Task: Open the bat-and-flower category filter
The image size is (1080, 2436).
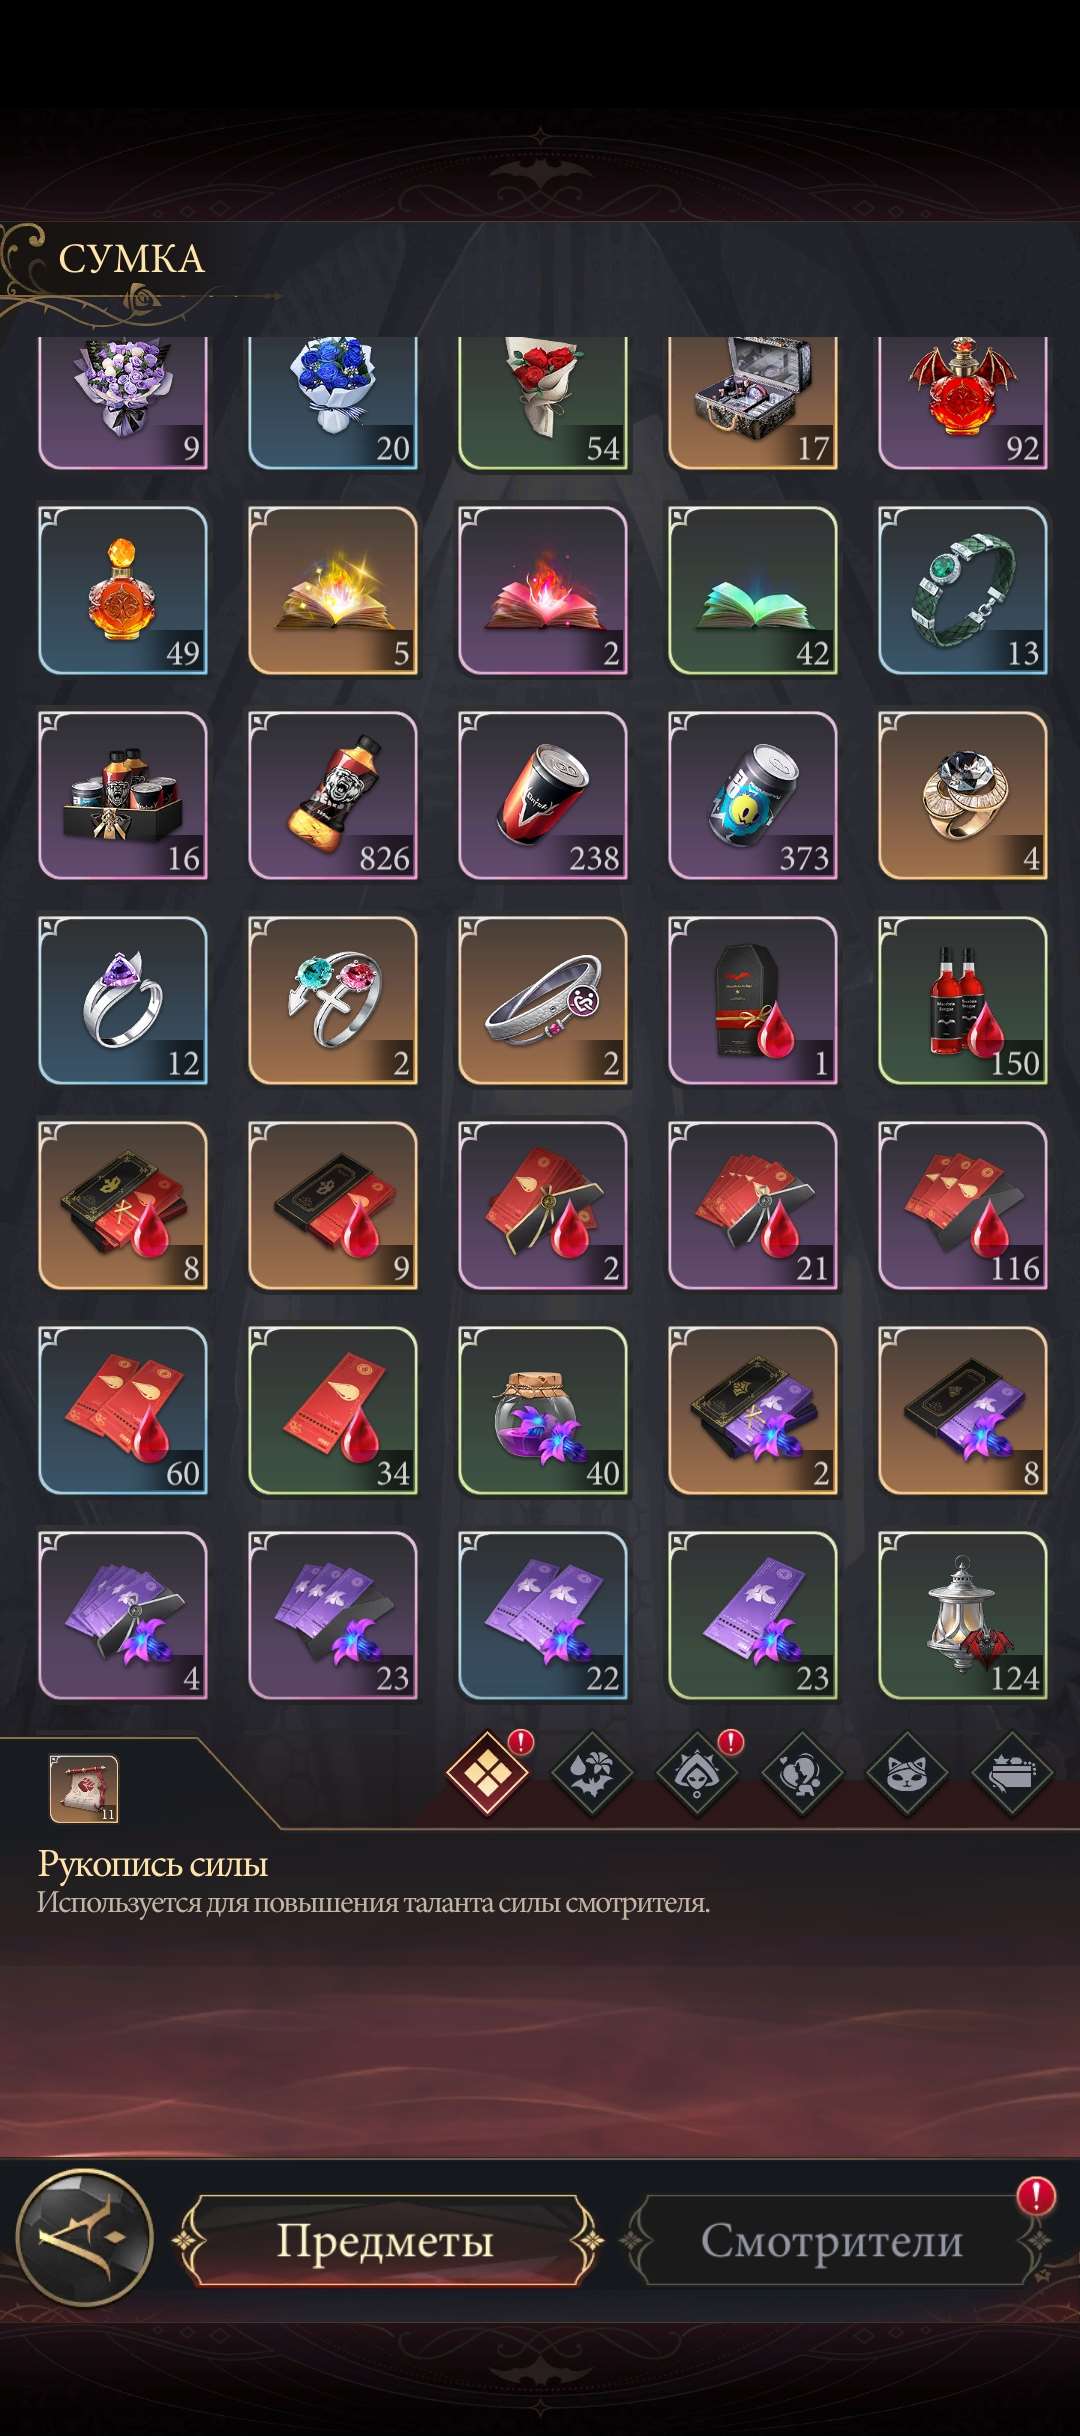Action: 592,1774
